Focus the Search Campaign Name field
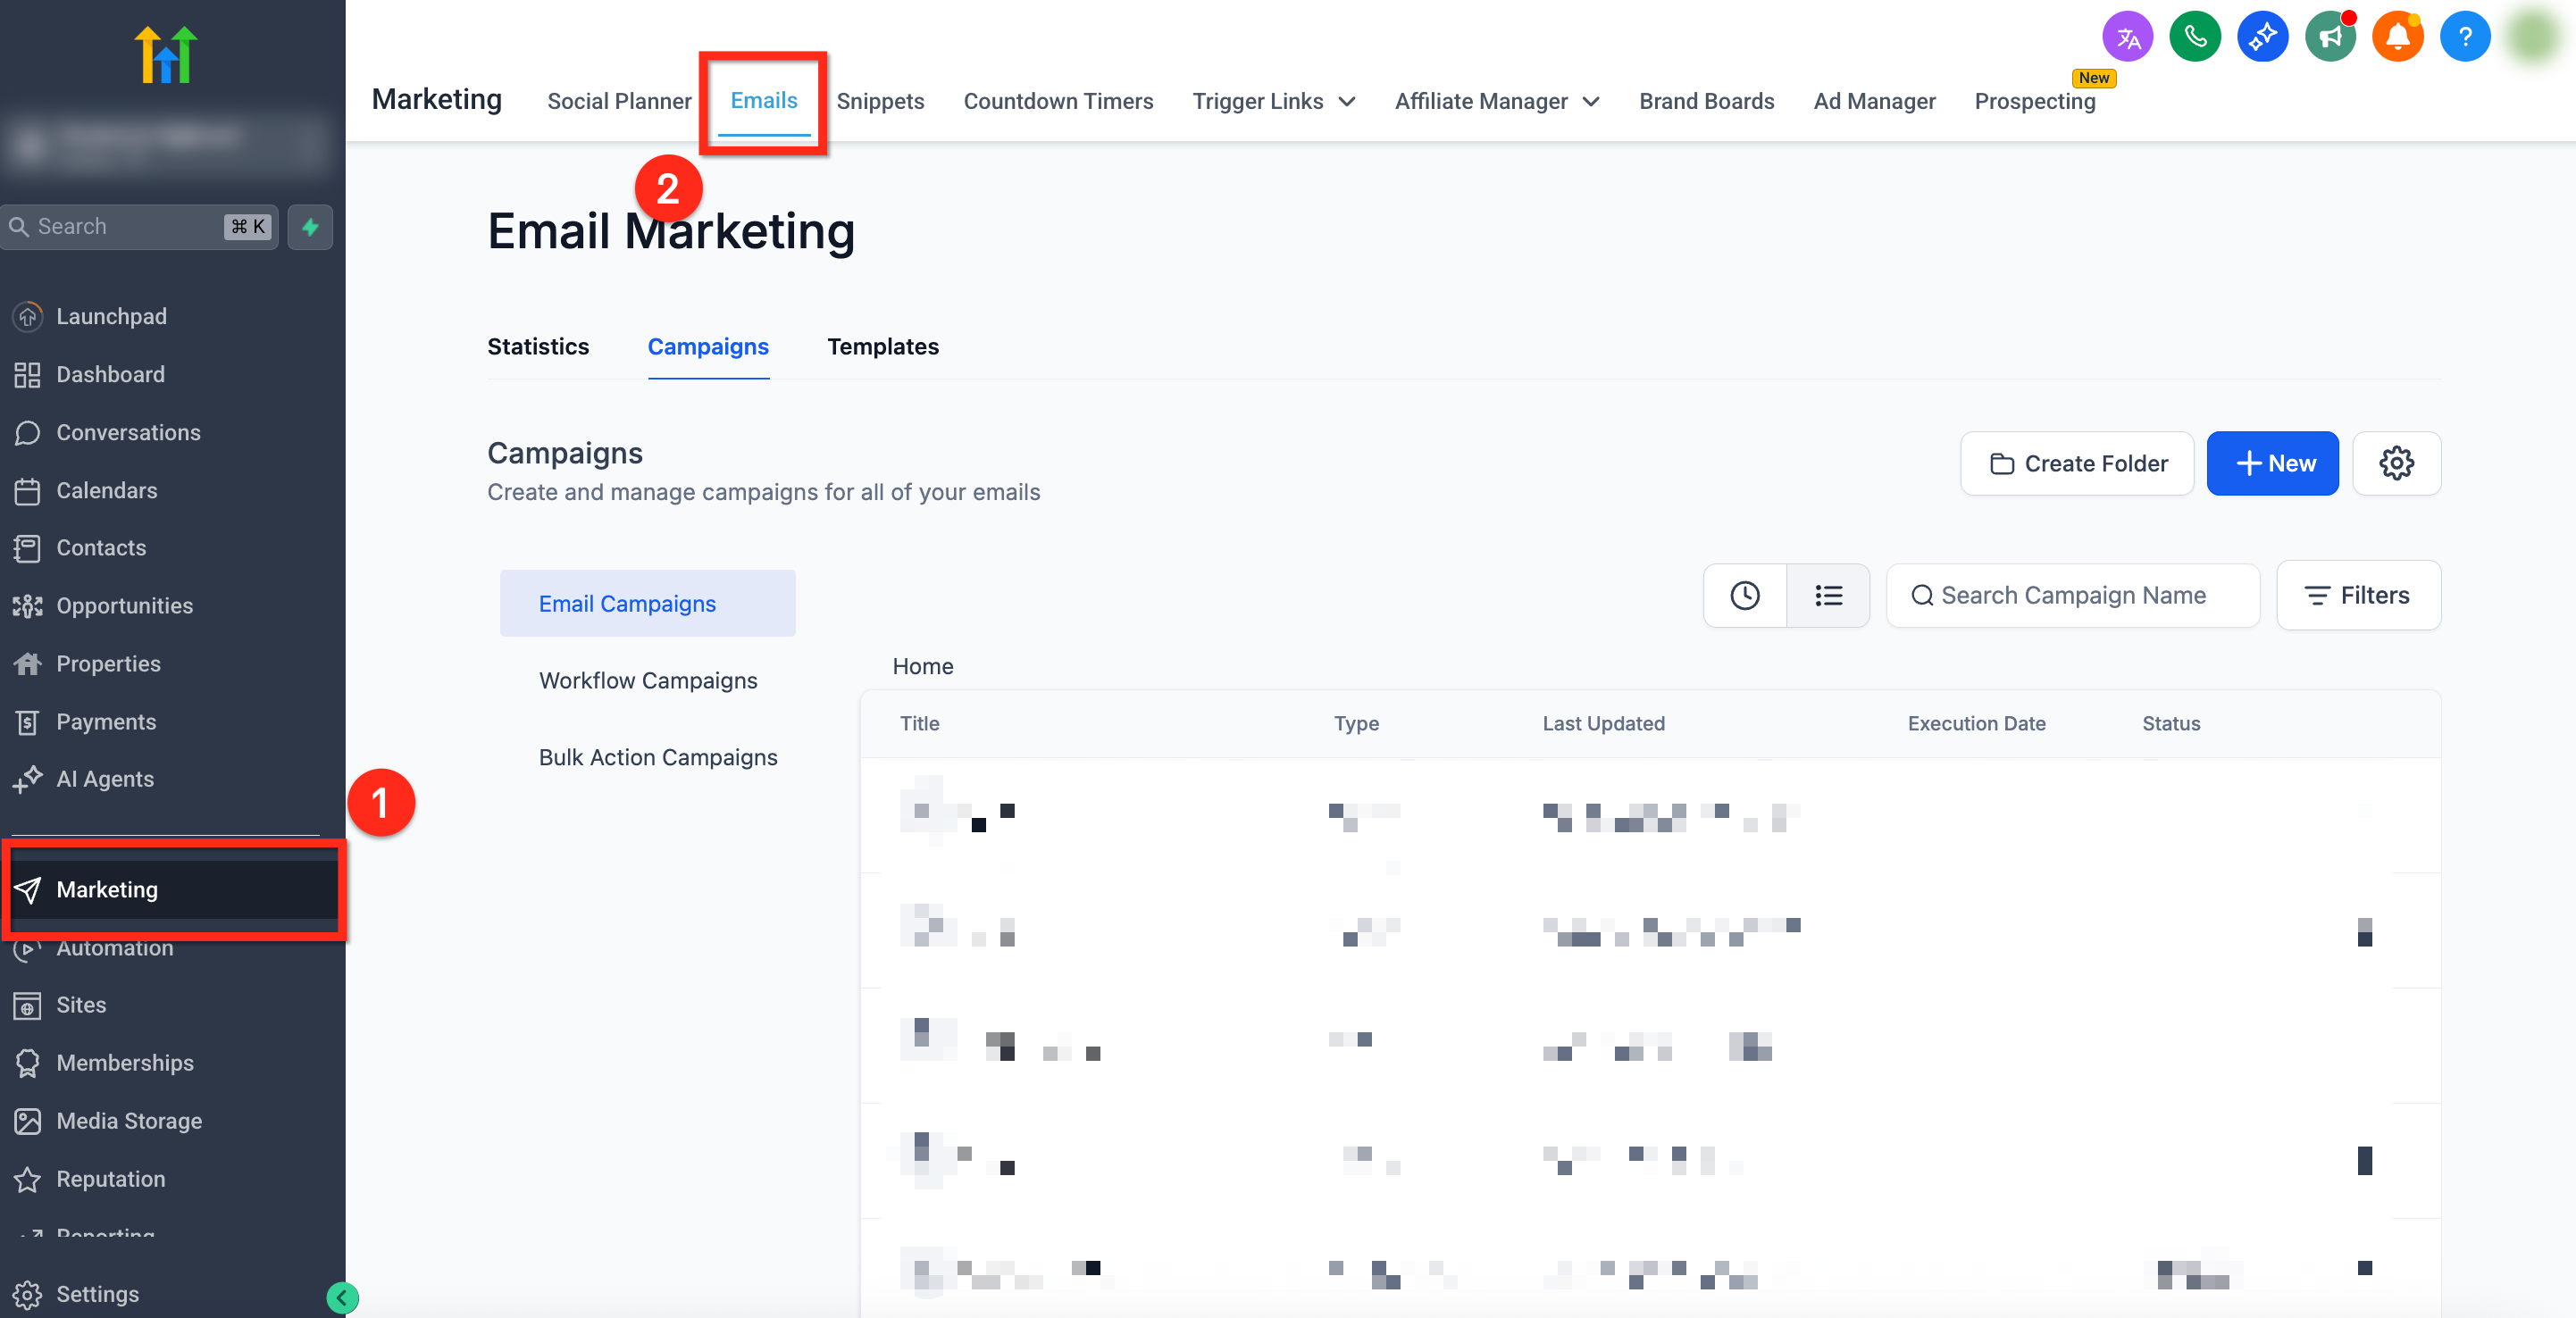This screenshot has height=1318, width=2576. click(2073, 595)
